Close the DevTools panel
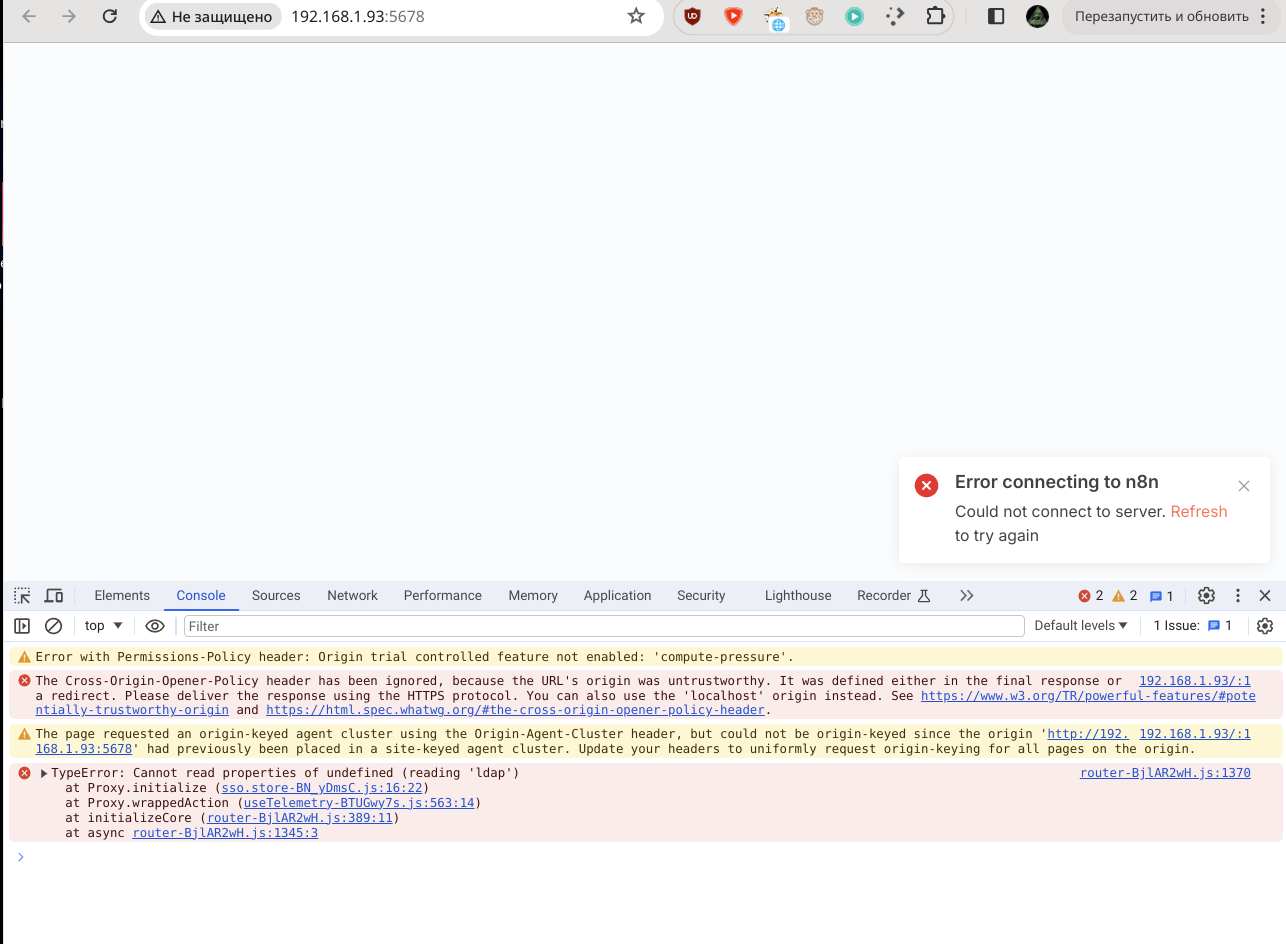The width and height of the screenshot is (1286, 944). 1265,596
